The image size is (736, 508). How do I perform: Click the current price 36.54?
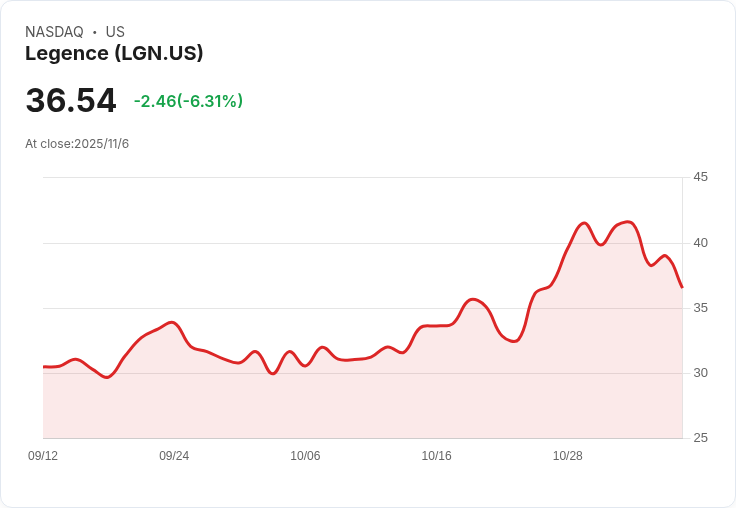tap(71, 101)
